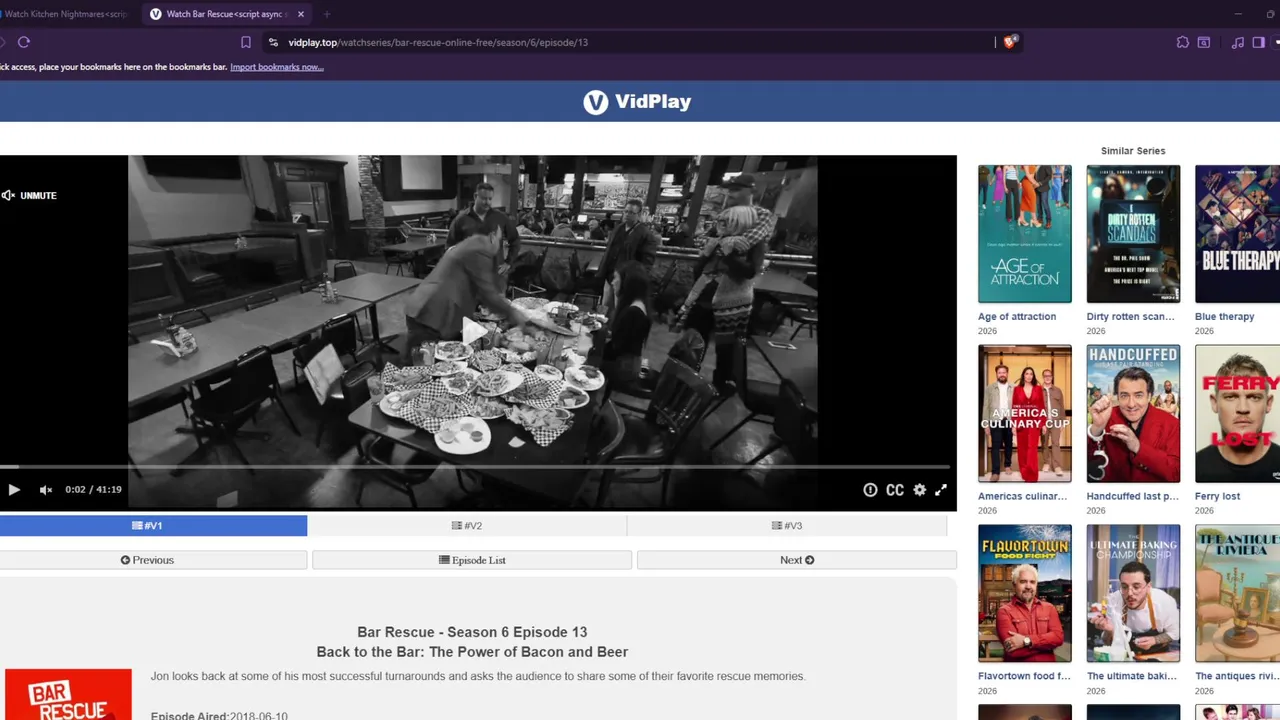This screenshot has width=1280, height=720.
Task: Click the vidplay.top address bar URL
Action: [438, 42]
